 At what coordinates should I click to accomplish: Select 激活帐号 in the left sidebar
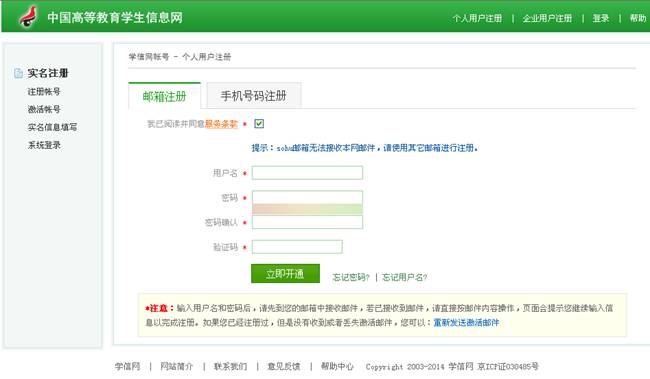tap(44, 109)
